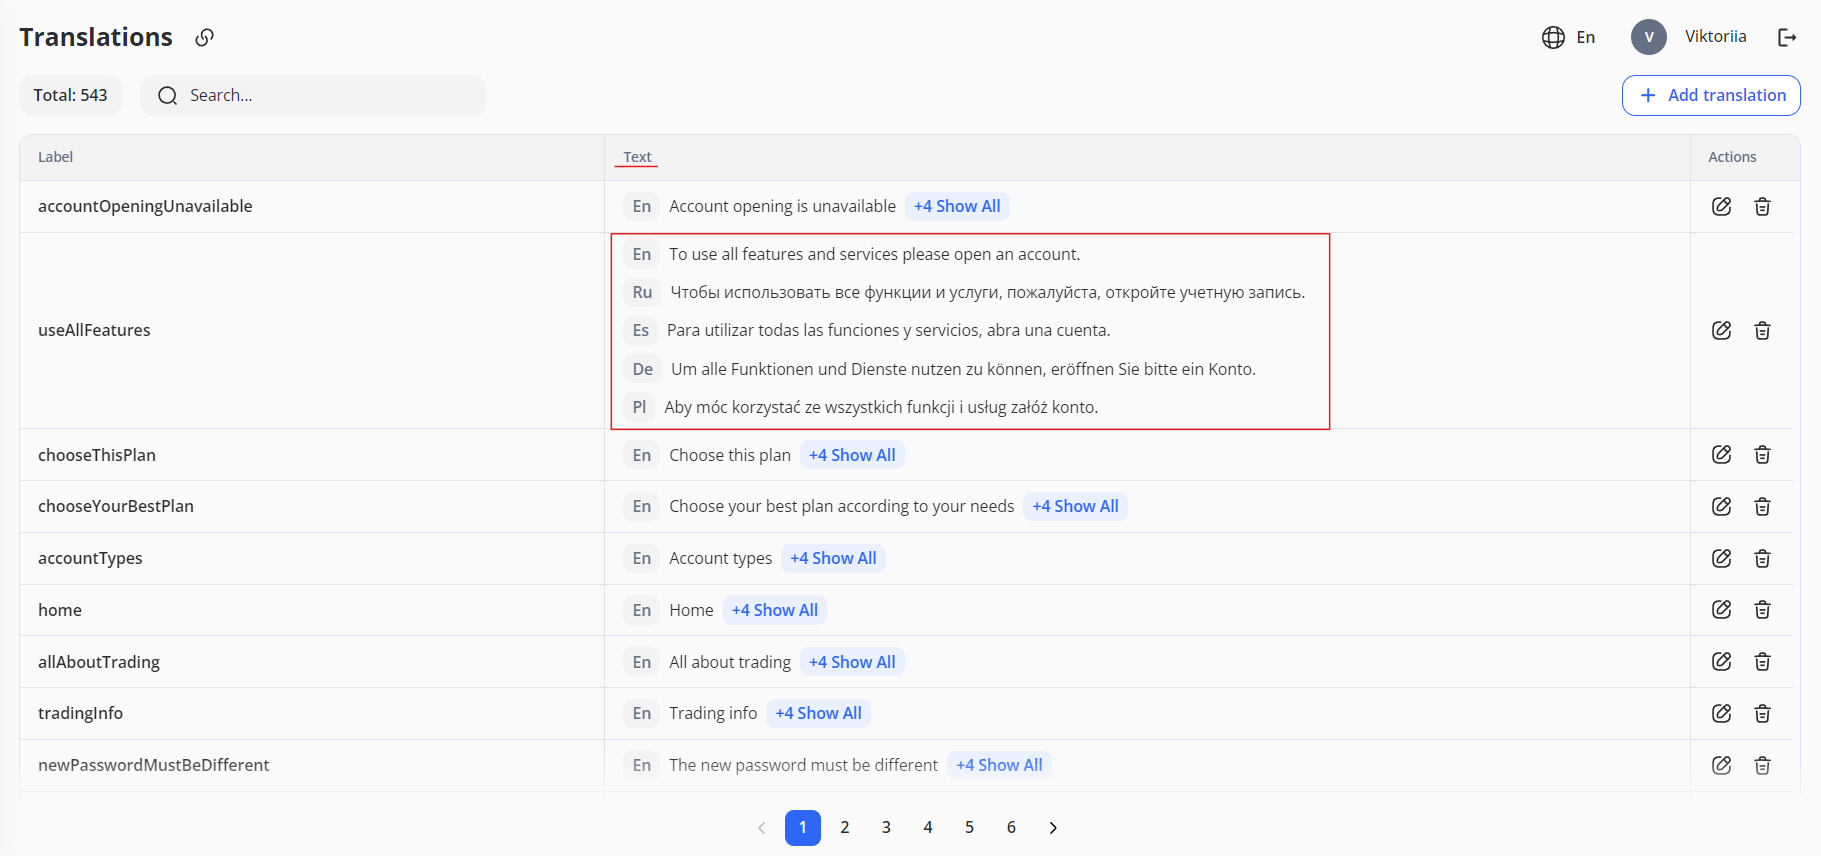Click Add translation button

point(1711,95)
